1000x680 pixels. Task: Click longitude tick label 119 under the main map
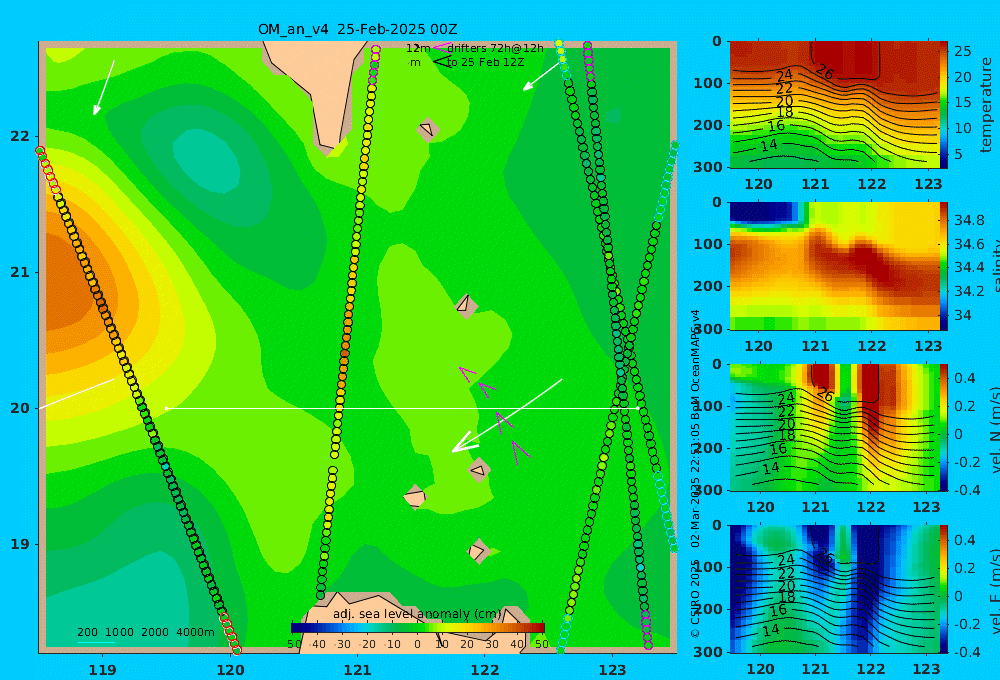[x=102, y=670]
